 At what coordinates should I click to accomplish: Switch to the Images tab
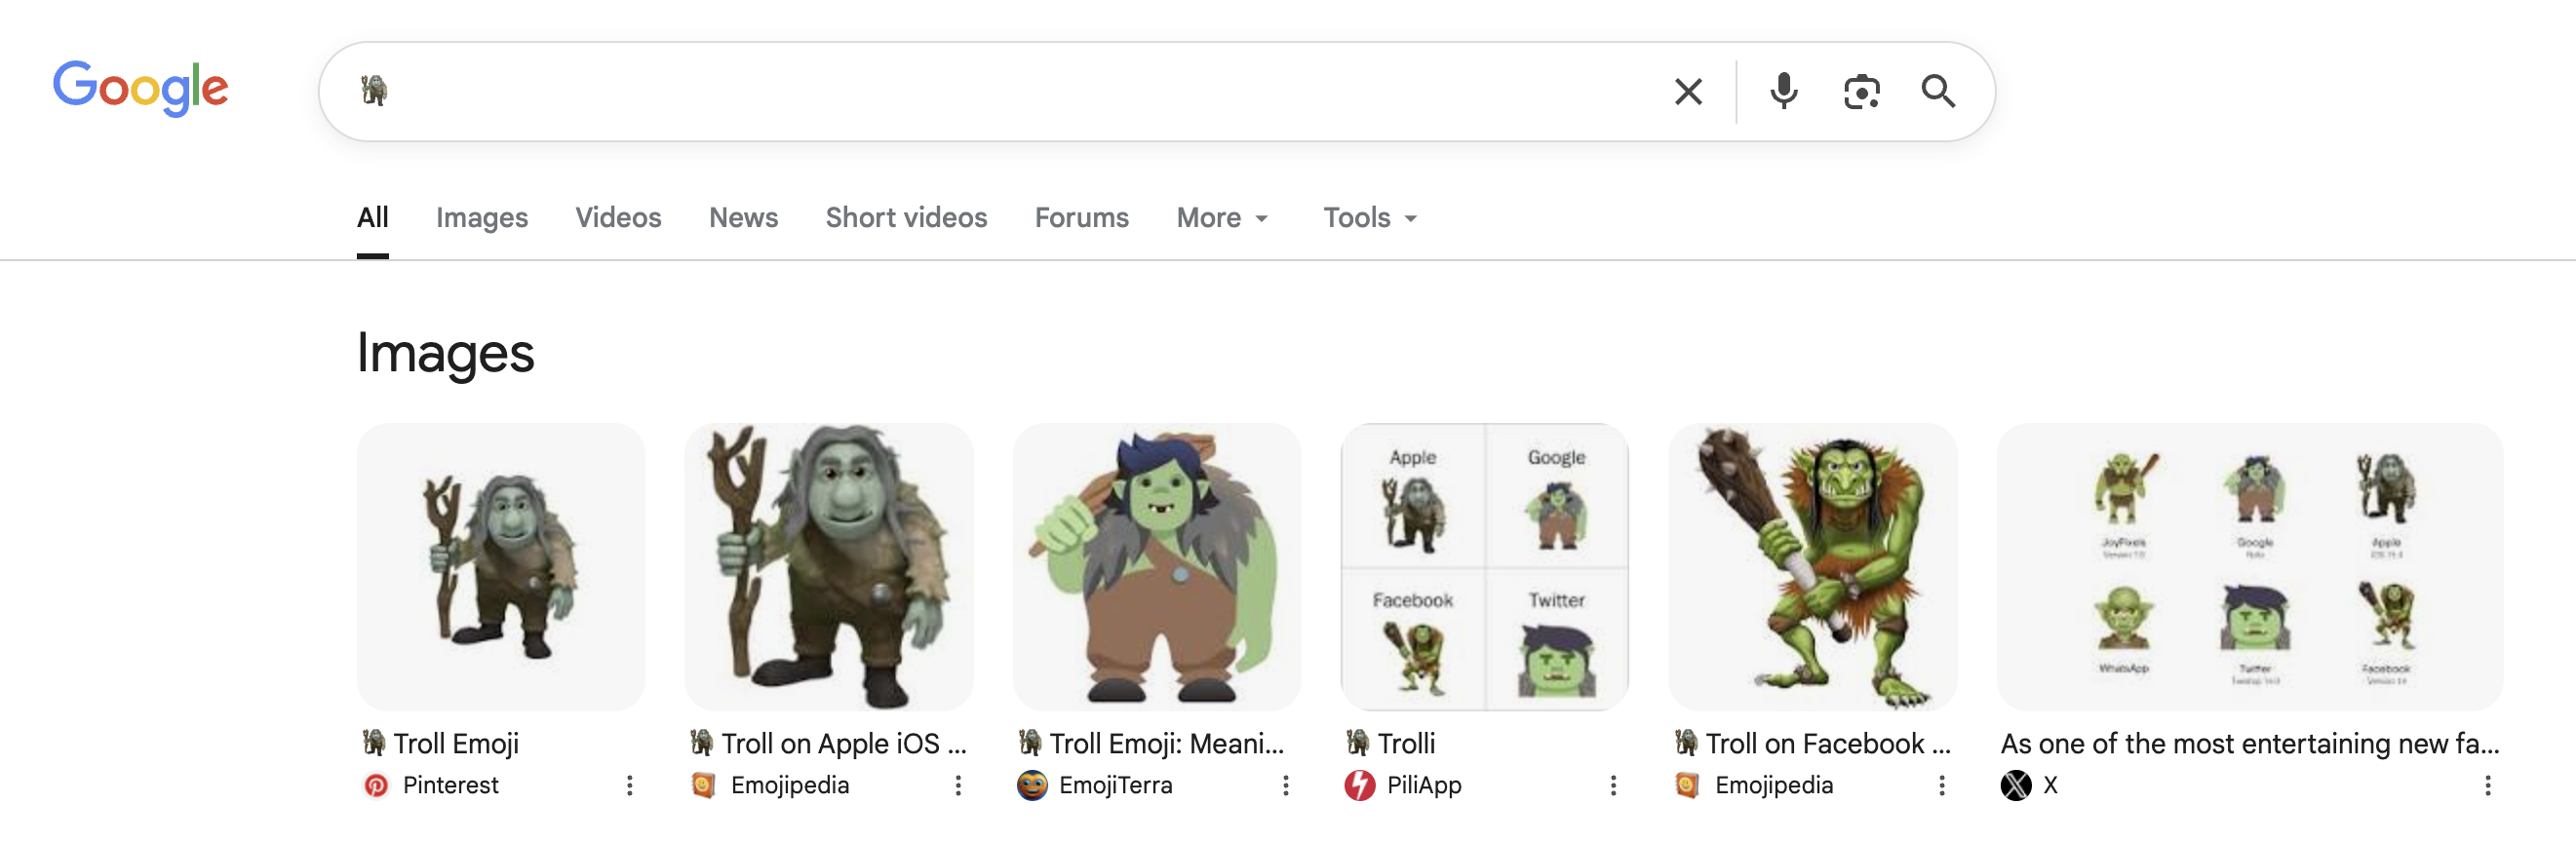tap(482, 218)
